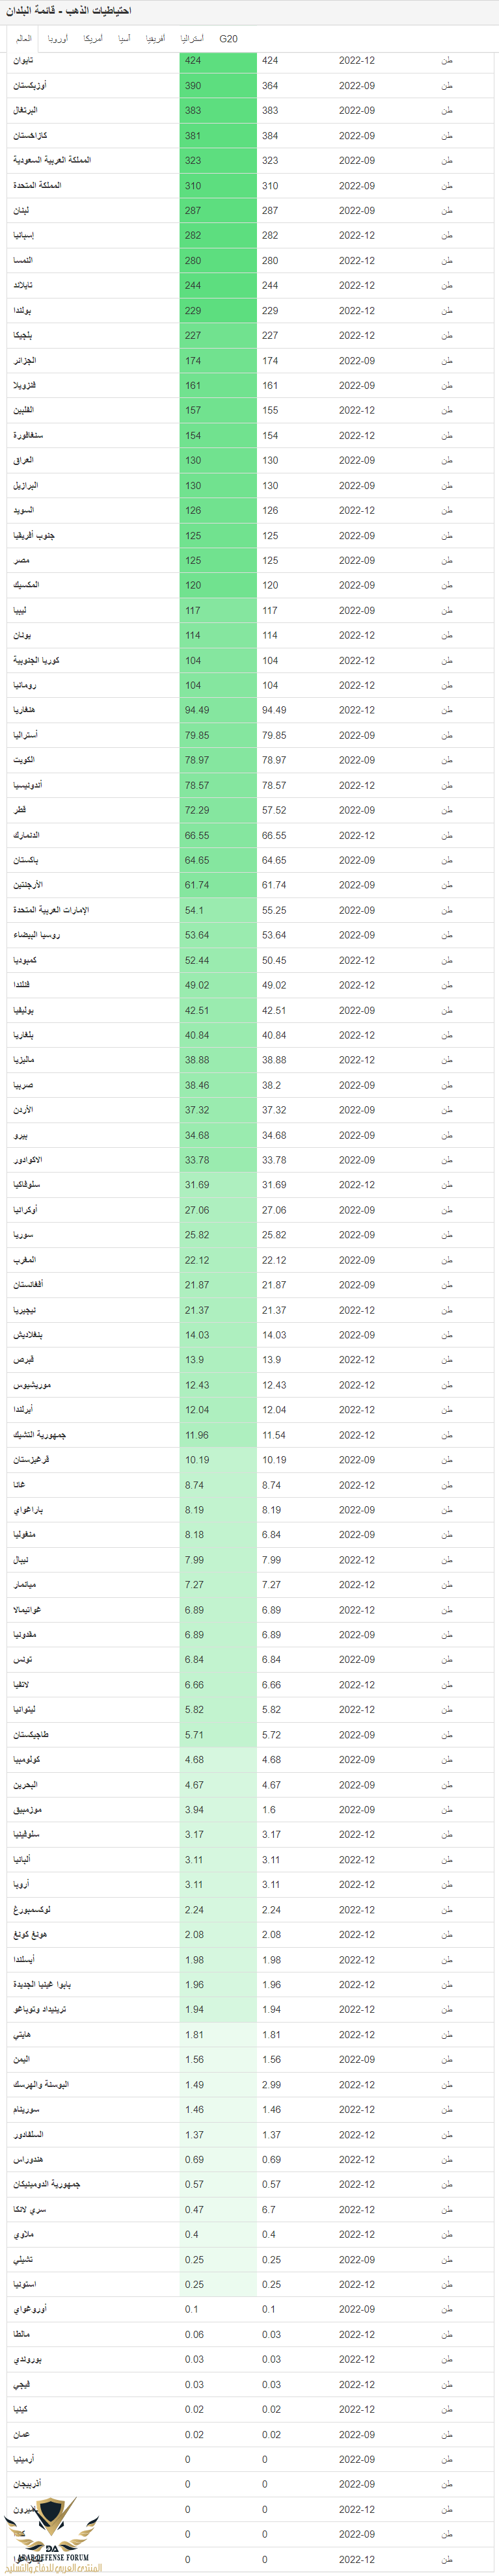This screenshot has height=2576, width=499.
Task: Open the تونس country link
Action: [x=22, y=1659]
